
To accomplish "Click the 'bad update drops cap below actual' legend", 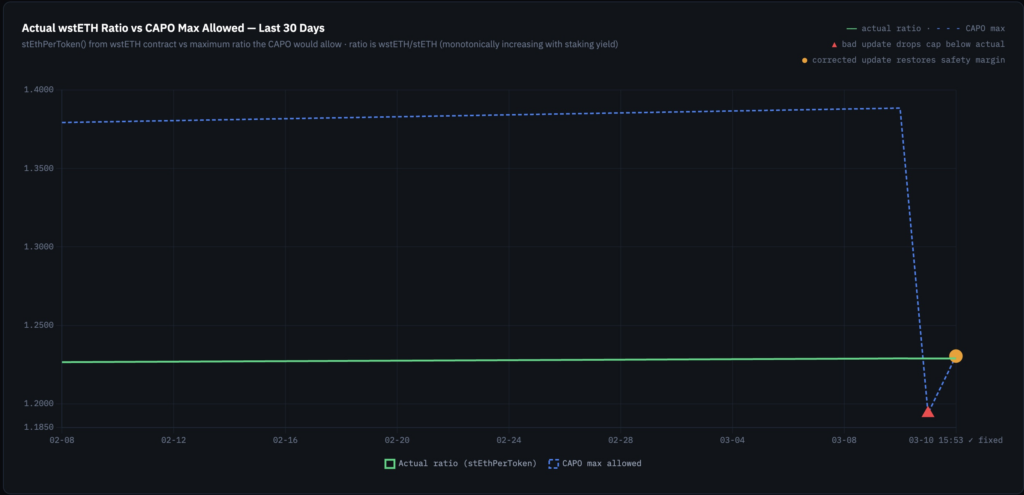I will coord(923,44).
